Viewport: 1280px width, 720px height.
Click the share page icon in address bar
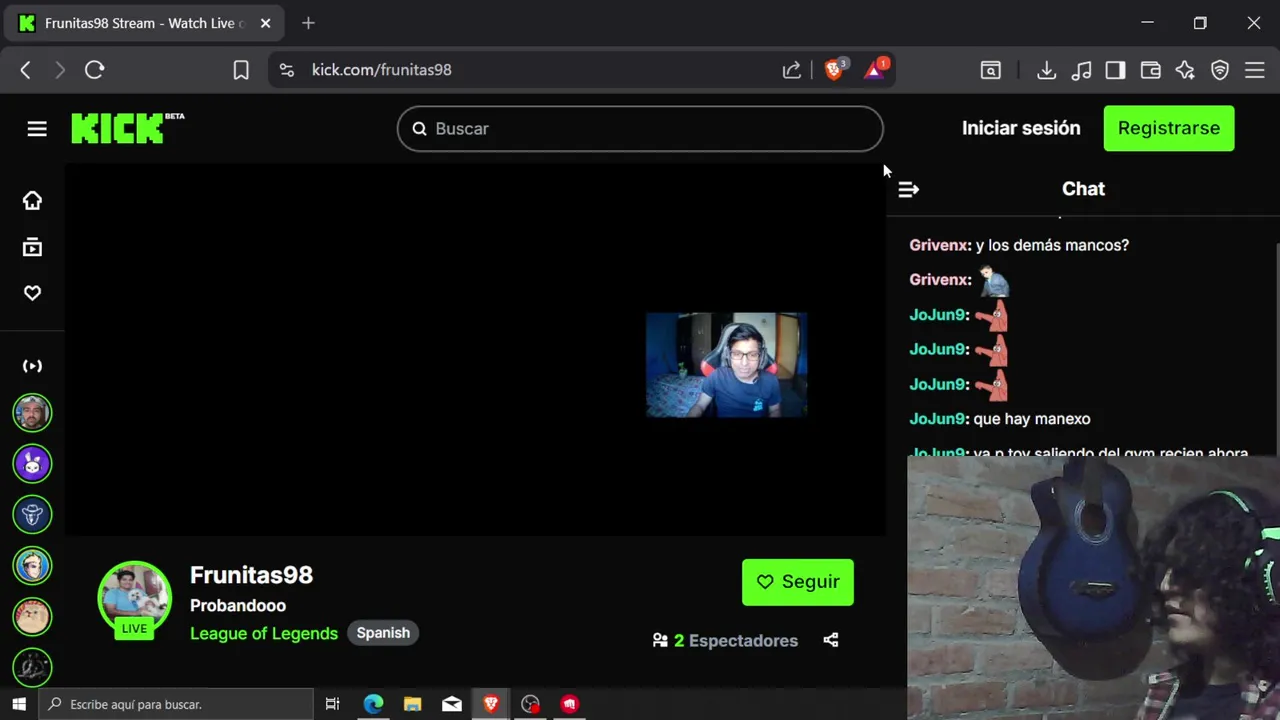click(x=791, y=70)
